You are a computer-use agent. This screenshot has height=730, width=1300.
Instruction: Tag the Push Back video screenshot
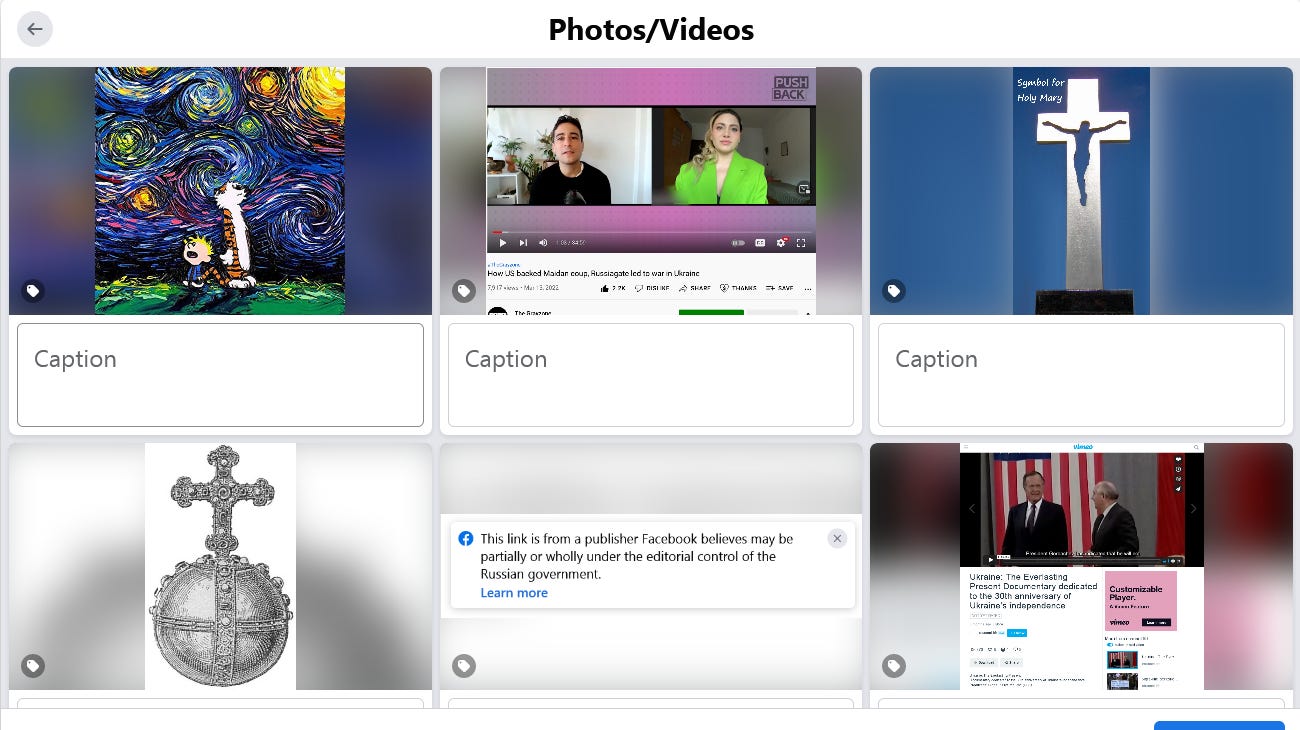(464, 291)
